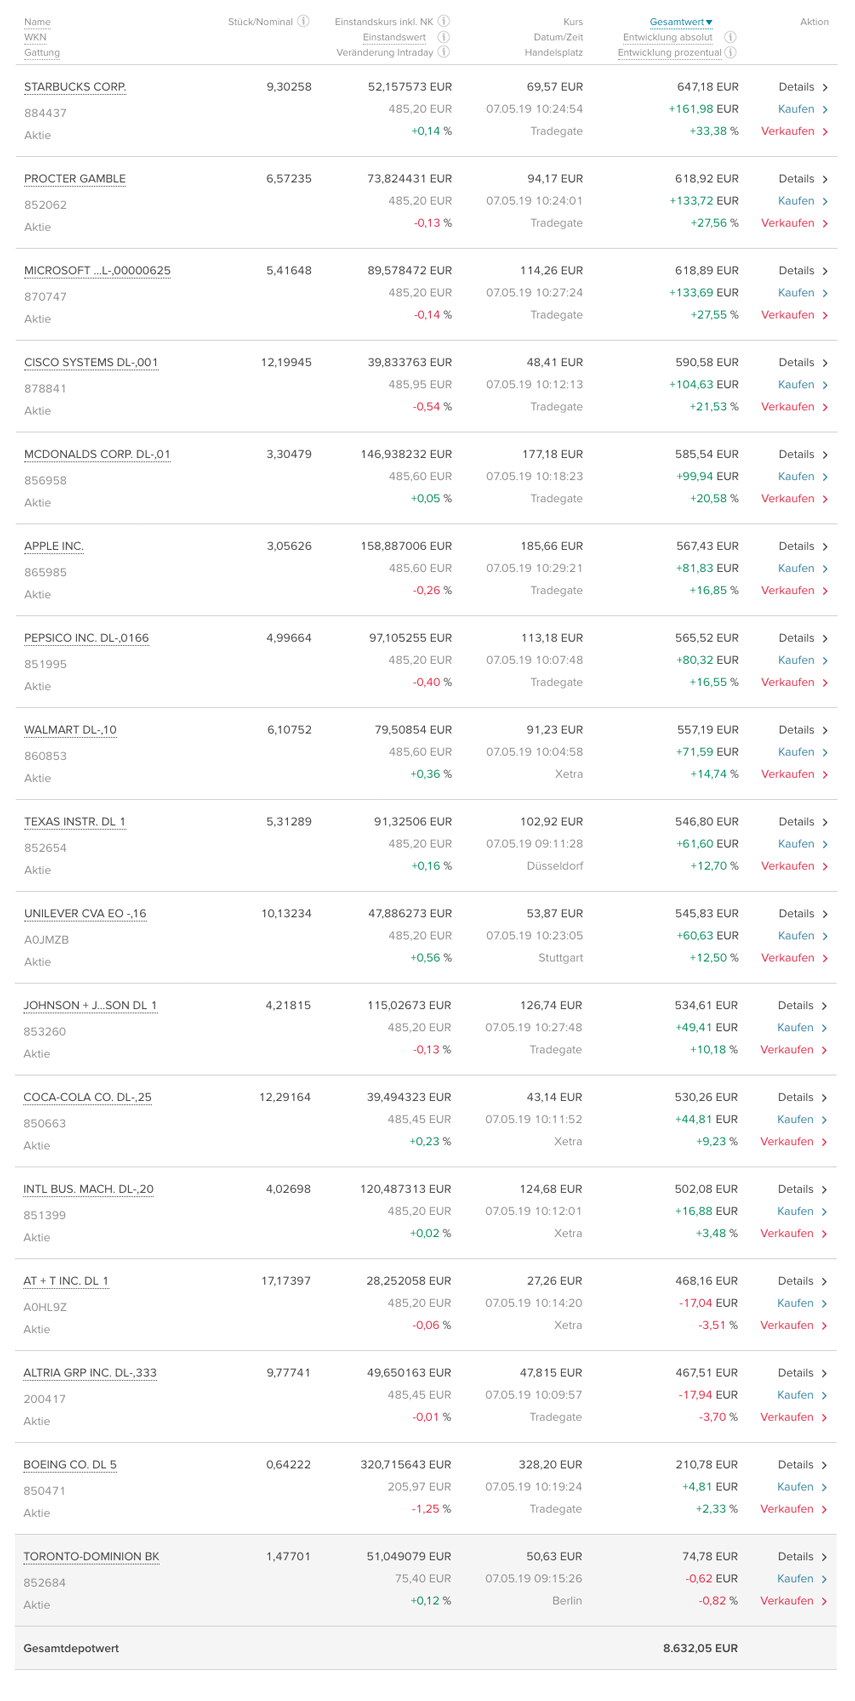Click Kaufen for Intl Bus. Mach.
The height and width of the screenshot is (1701, 855).
click(x=795, y=1211)
